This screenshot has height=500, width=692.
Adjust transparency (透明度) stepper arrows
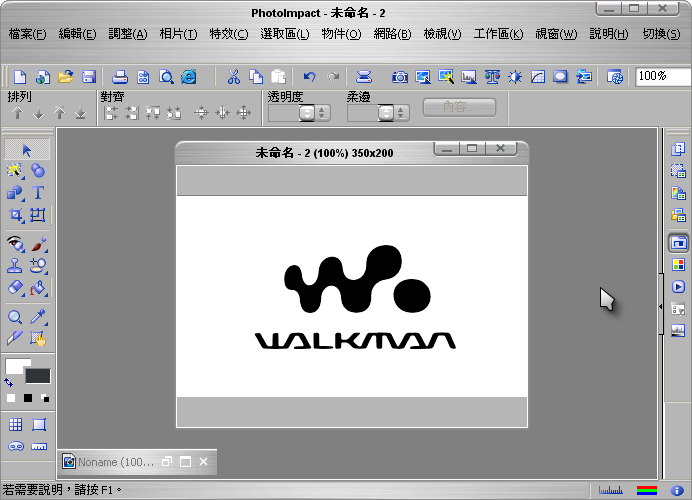[322, 113]
